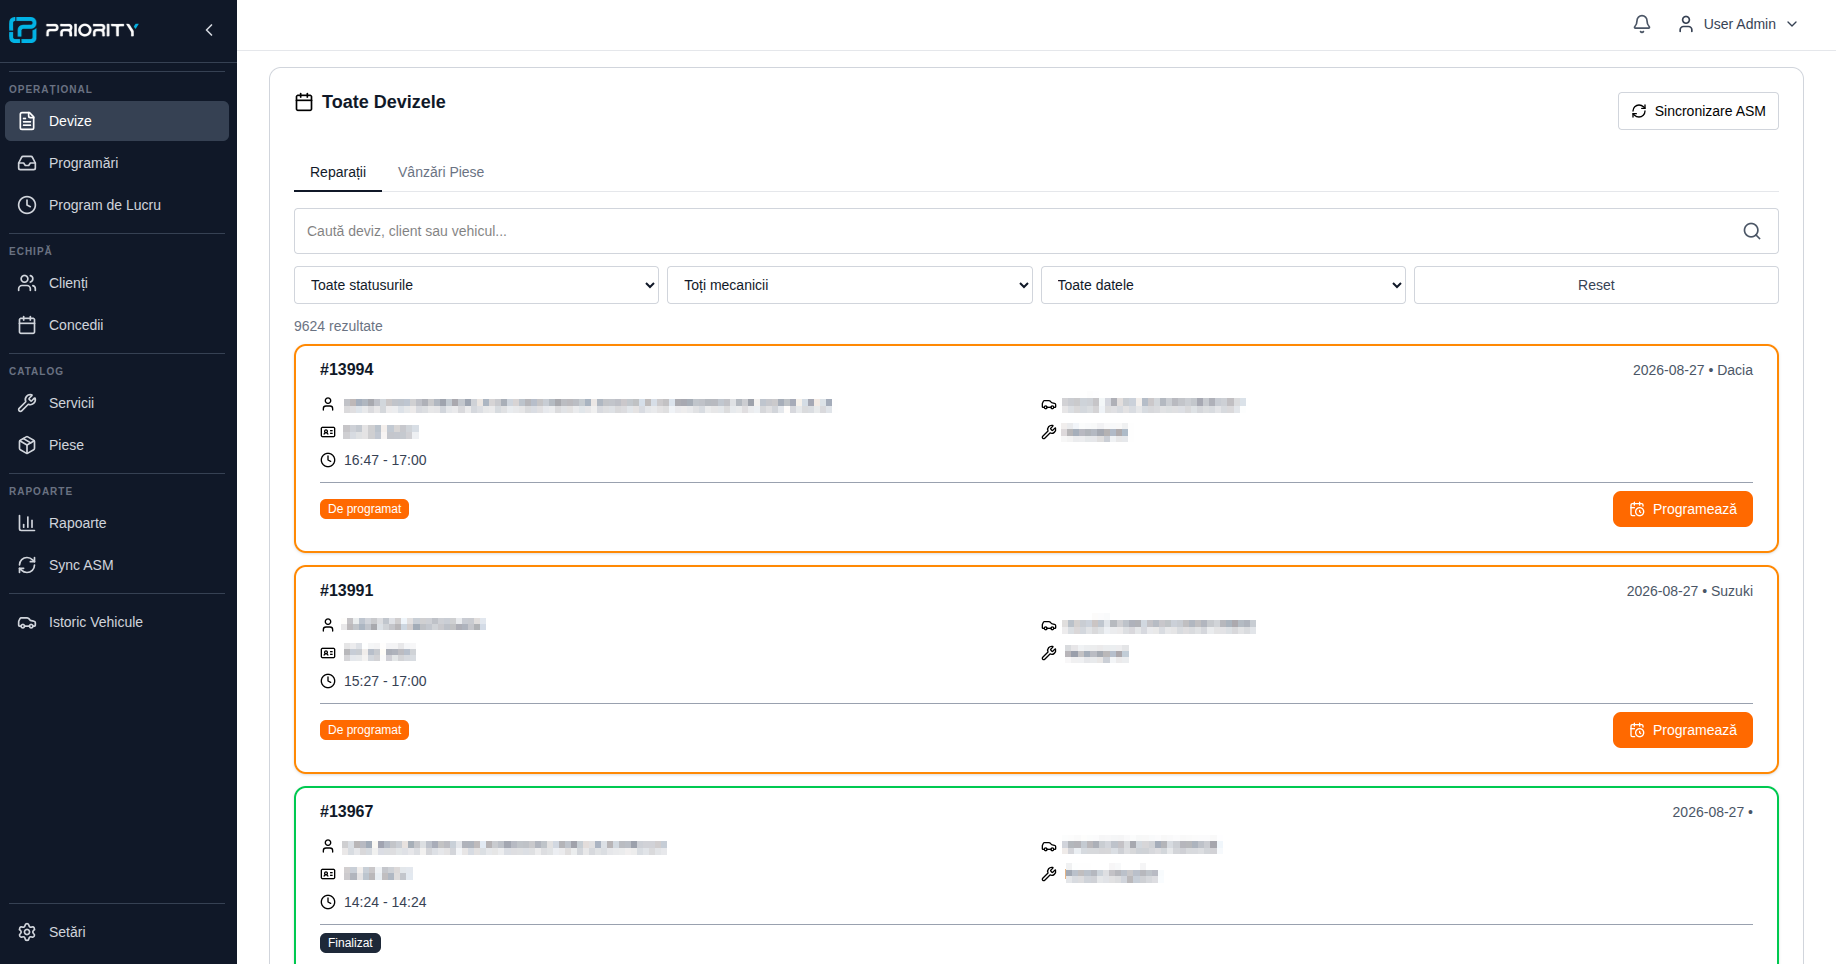Screen dimensions: 1836x964
Task: Click the Programări inbox icon
Action: [x=28, y=163]
